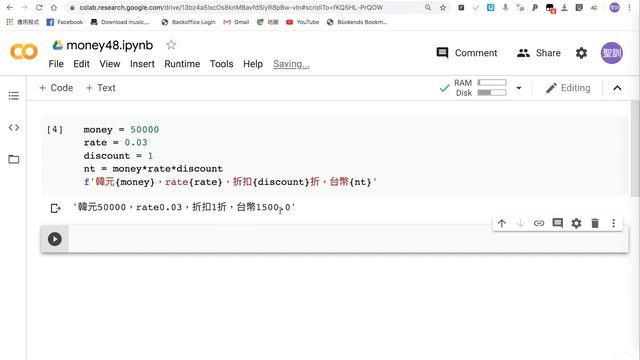
Task: Open the Bookends Bookmarklet bookmark
Action: point(357,22)
